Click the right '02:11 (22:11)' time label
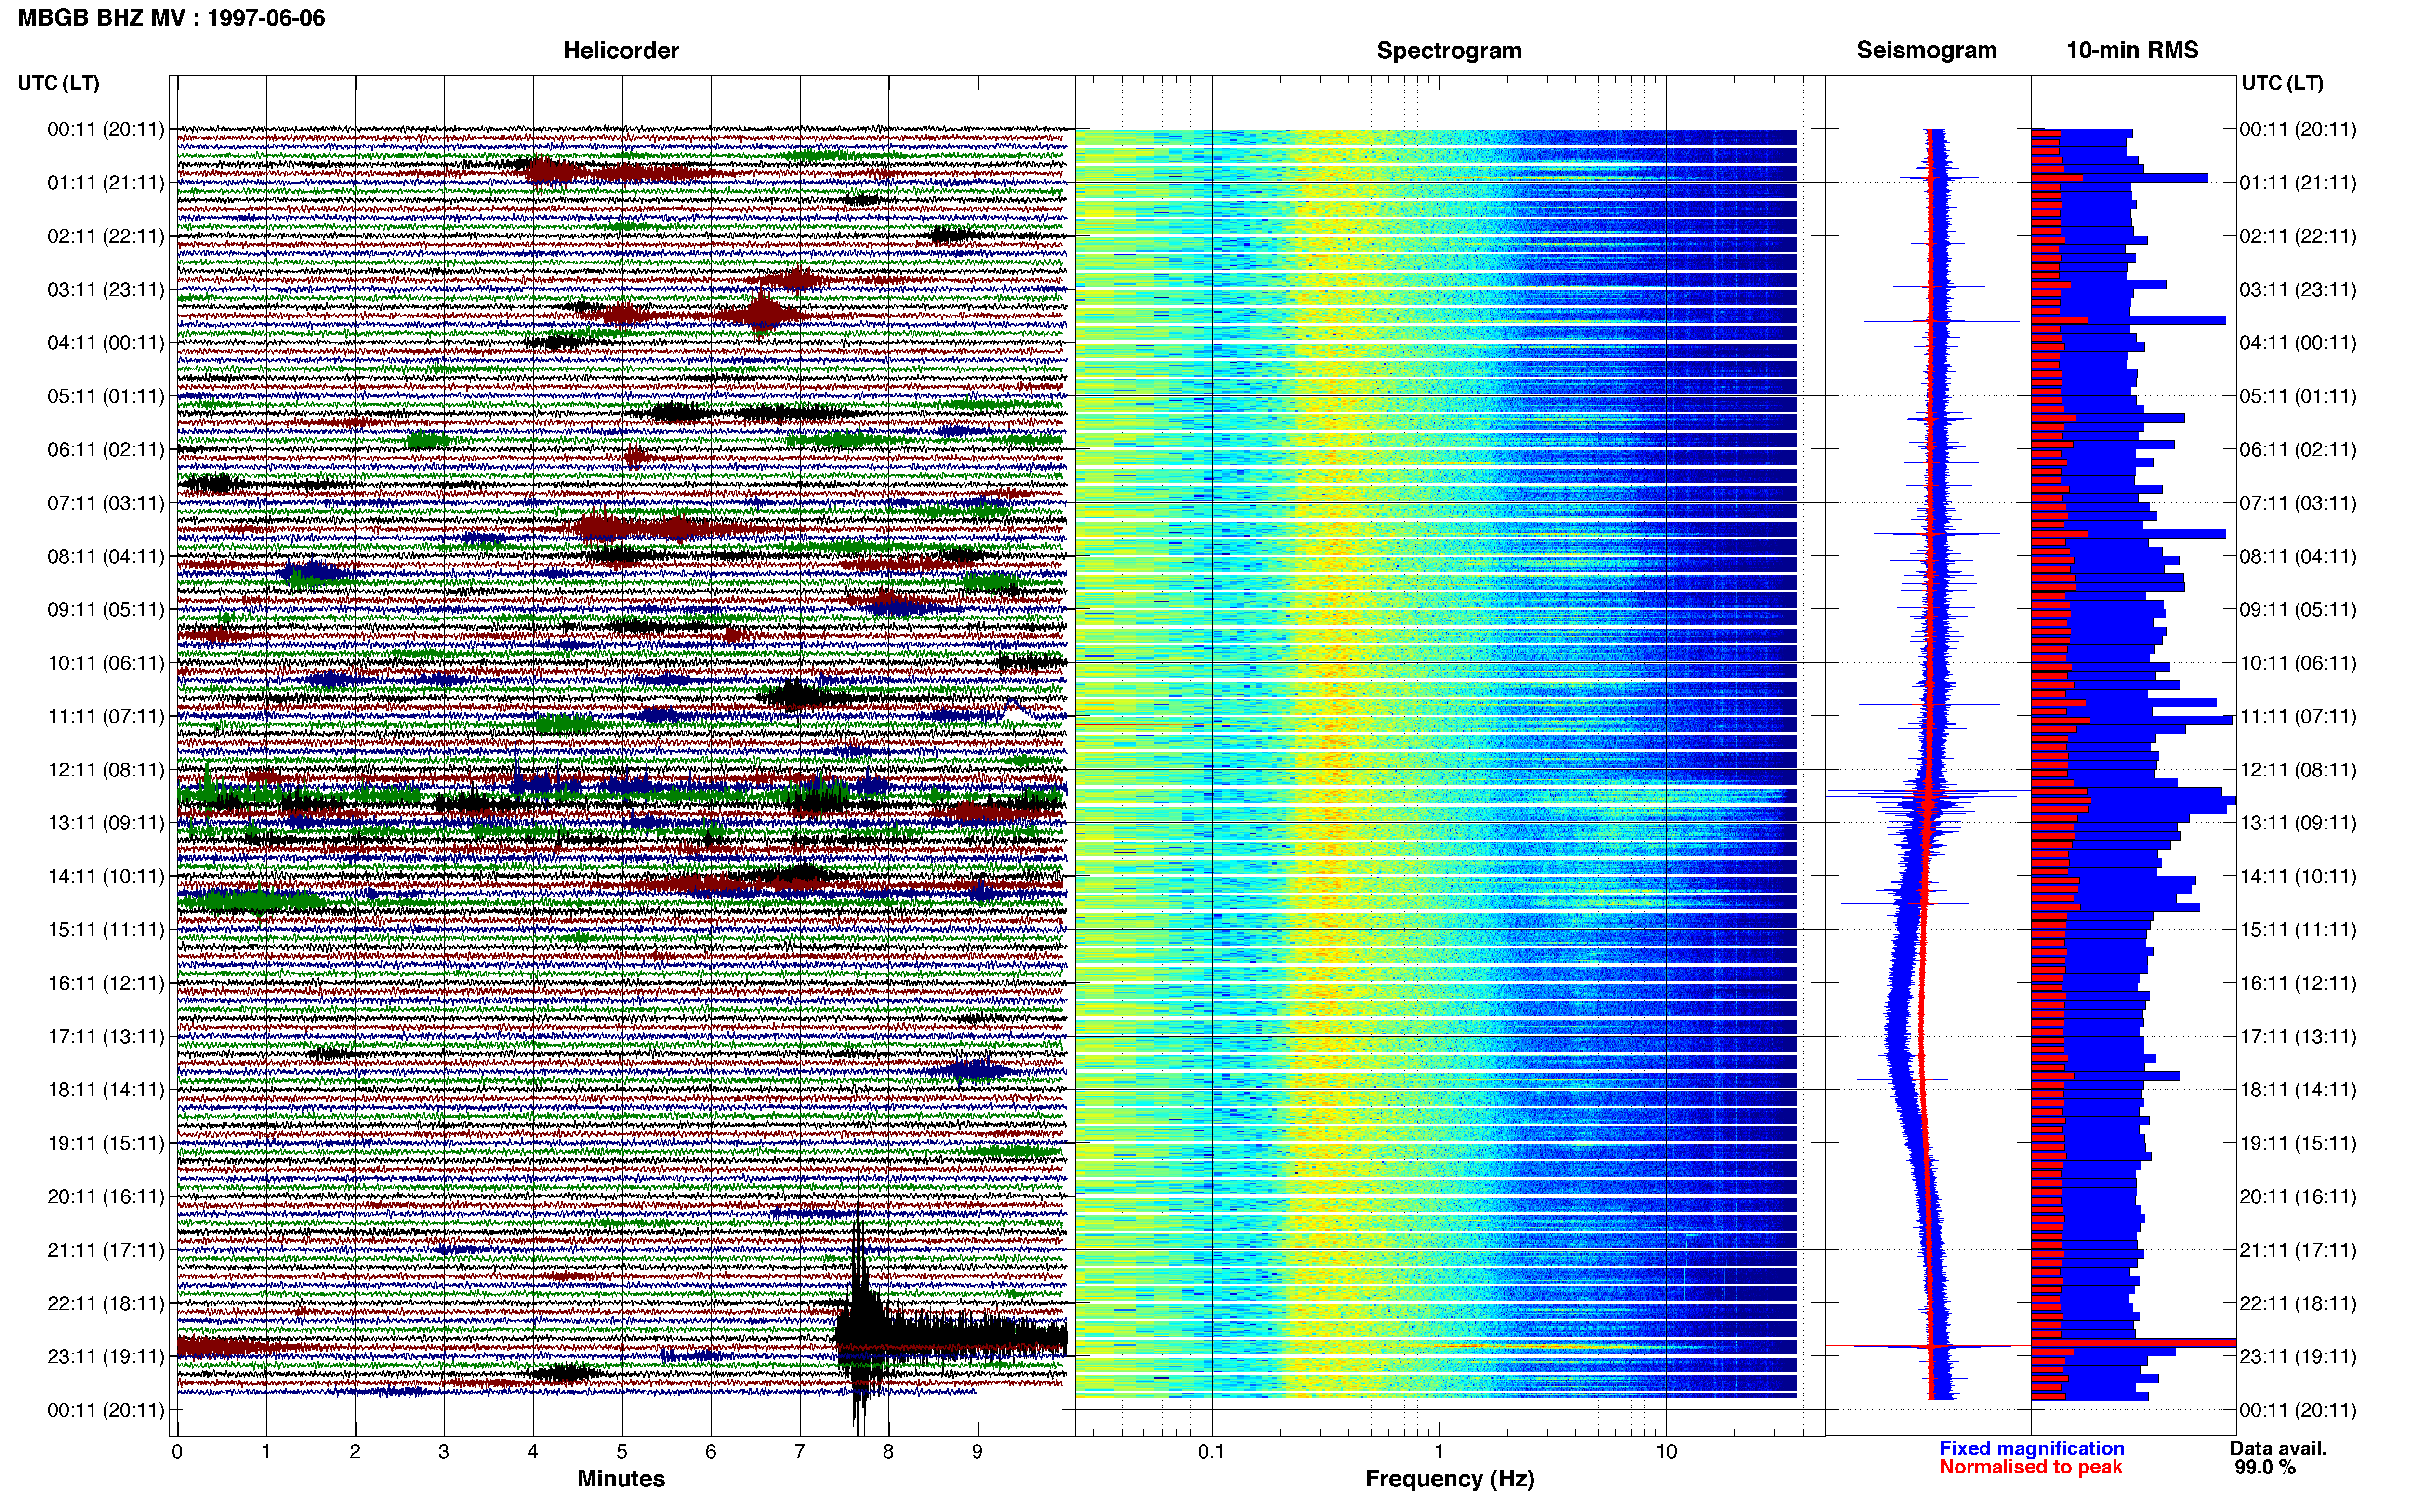 (x=2298, y=237)
